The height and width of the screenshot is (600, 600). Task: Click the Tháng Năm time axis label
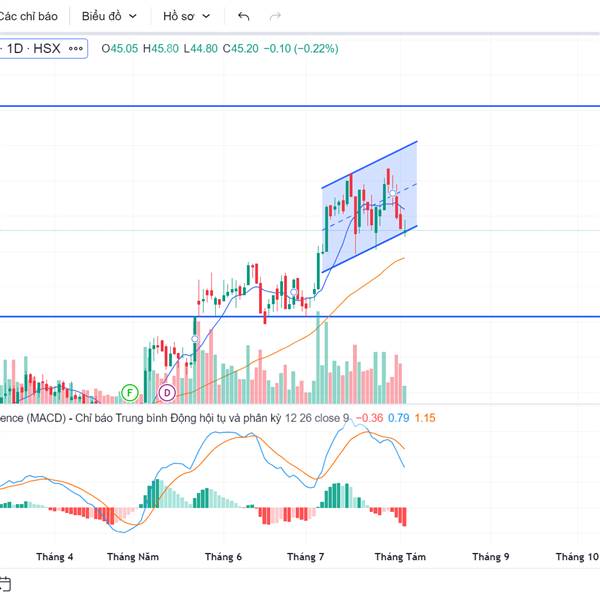133,557
